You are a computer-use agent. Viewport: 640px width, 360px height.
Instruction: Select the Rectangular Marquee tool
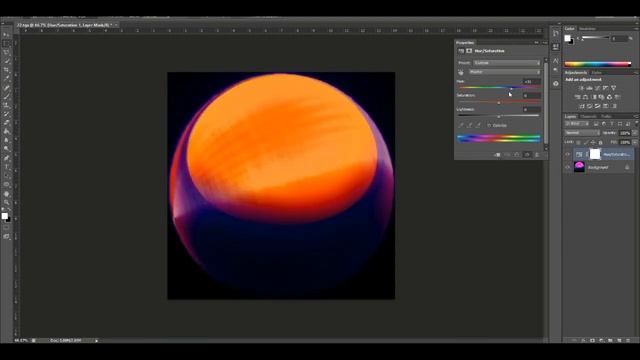pos(6,44)
